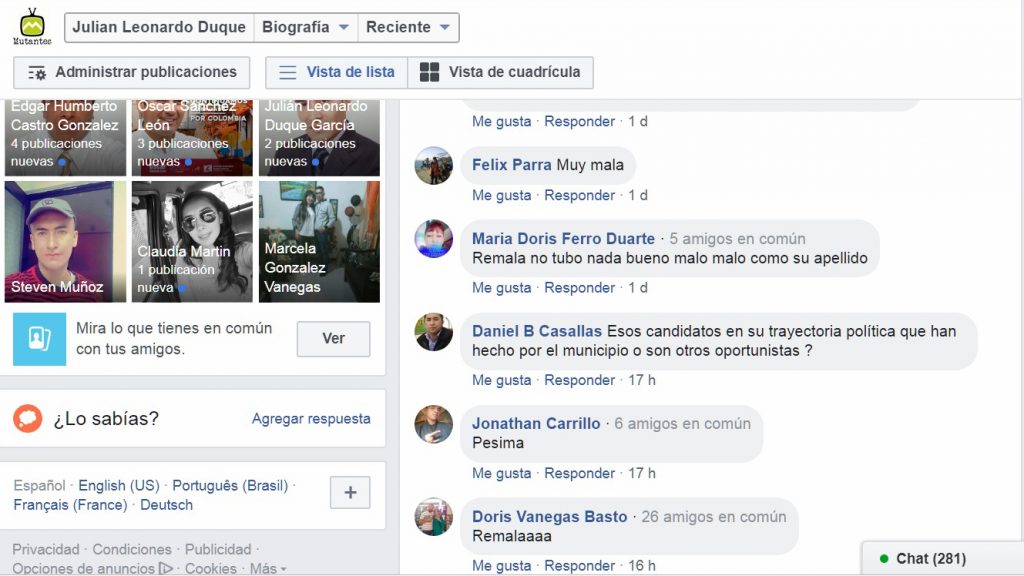Click the green Chat online status dot
The image size is (1024, 576).
point(884,559)
